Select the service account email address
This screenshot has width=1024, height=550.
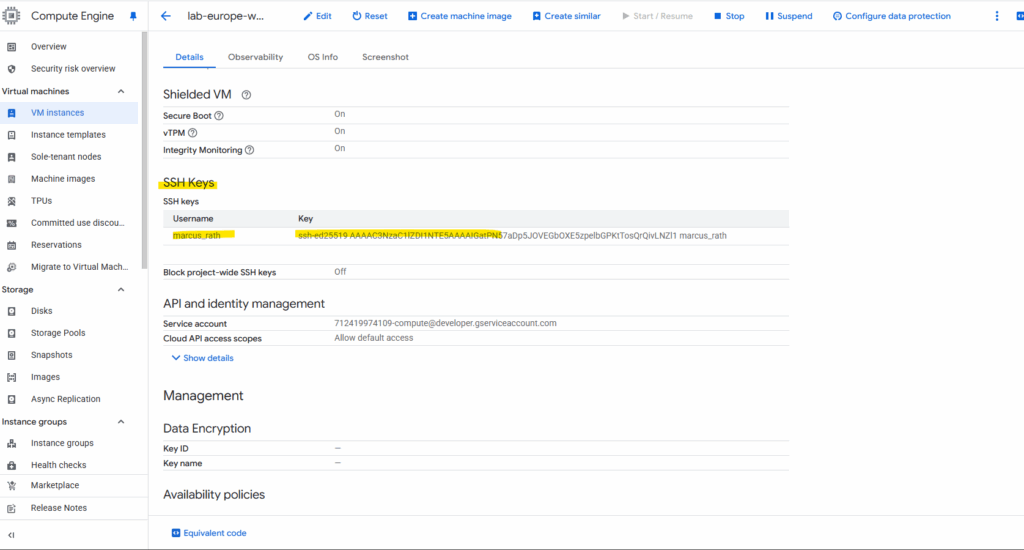(x=445, y=323)
